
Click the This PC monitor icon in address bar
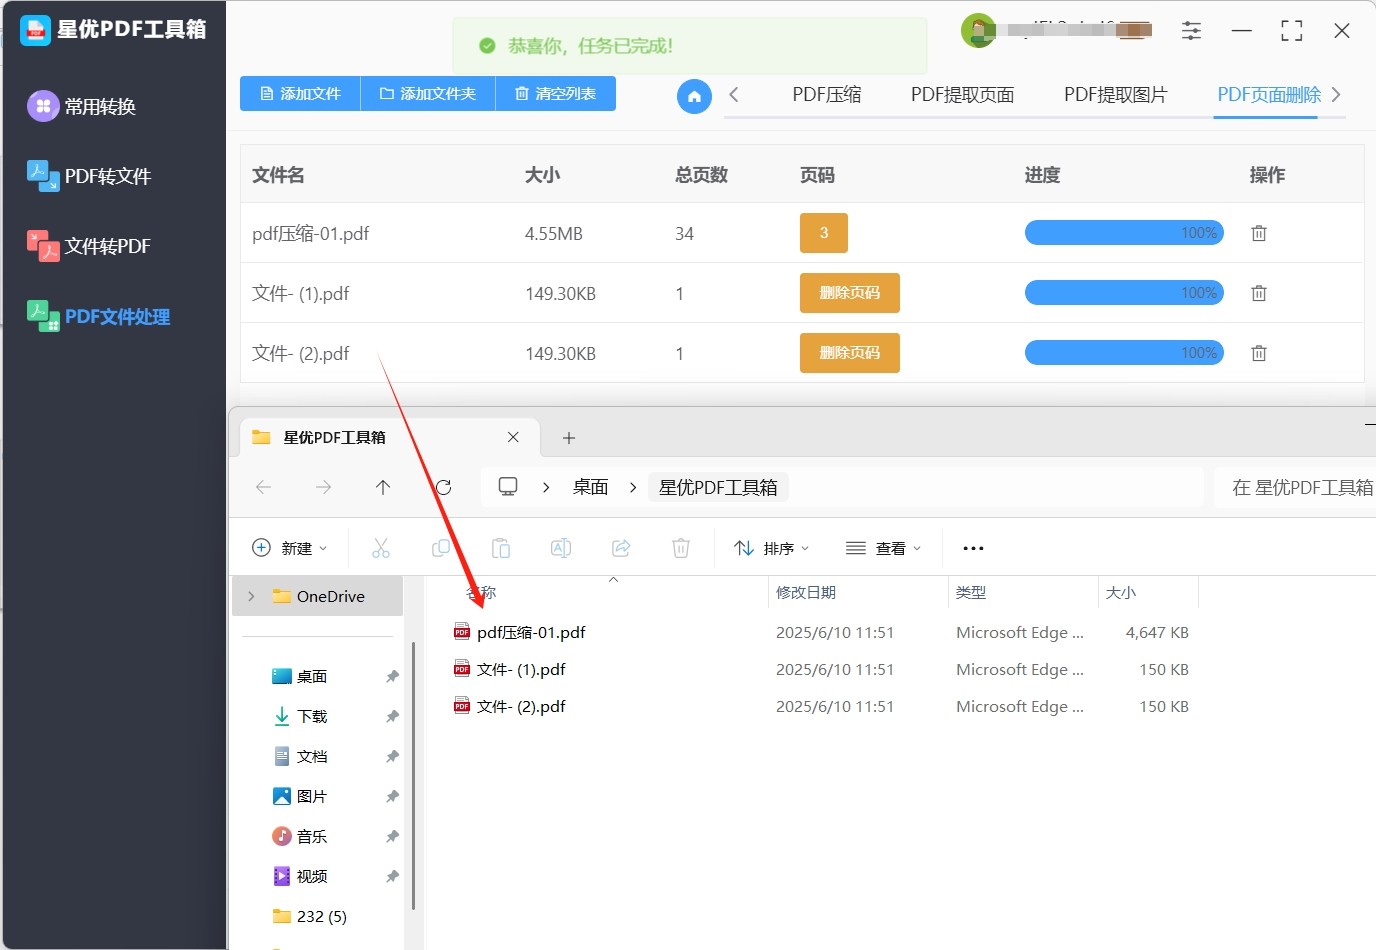(508, 487)
